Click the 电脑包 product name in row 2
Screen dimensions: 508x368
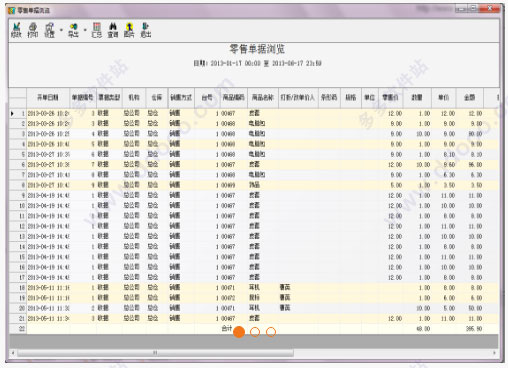[x=257, y=124]
